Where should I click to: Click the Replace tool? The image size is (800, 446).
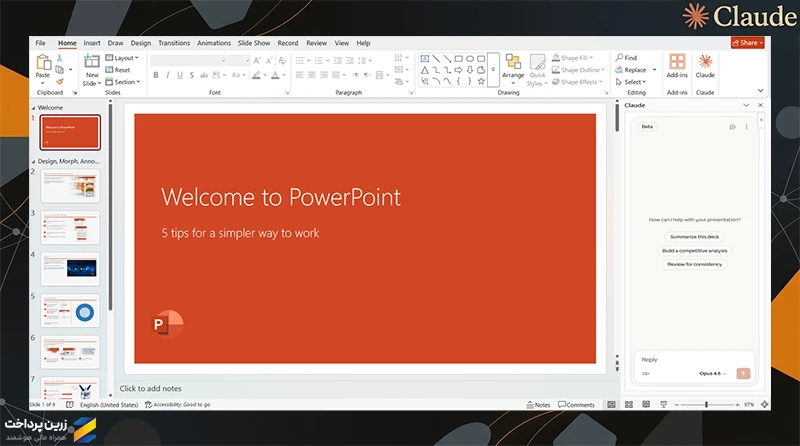pos(631,70)
